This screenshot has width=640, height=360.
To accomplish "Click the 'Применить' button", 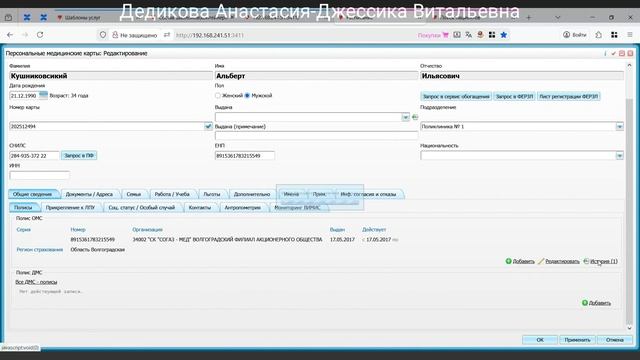I will [x=577, y=340].
